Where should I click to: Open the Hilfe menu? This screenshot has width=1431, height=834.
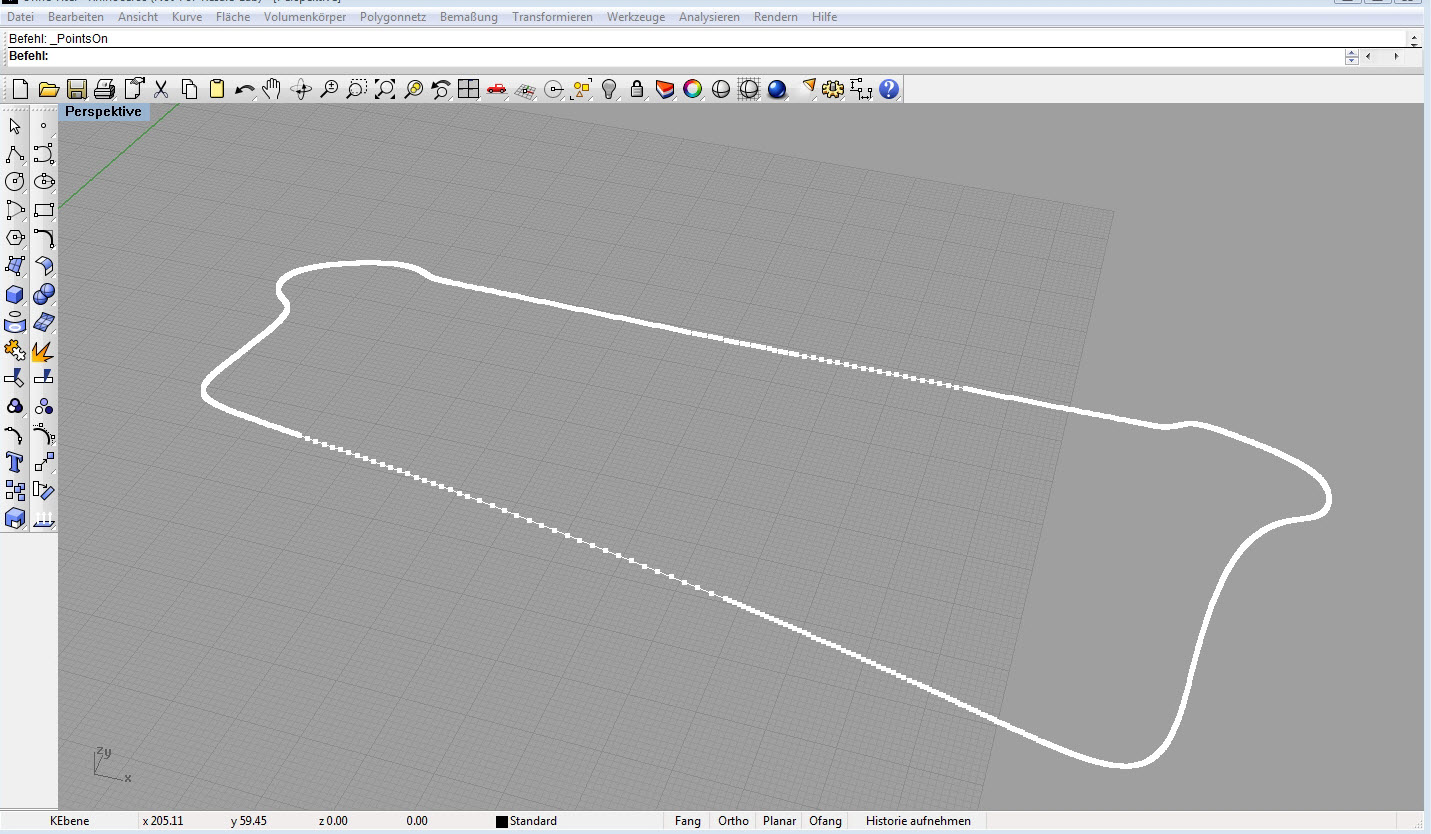click(x=825, y=17)
